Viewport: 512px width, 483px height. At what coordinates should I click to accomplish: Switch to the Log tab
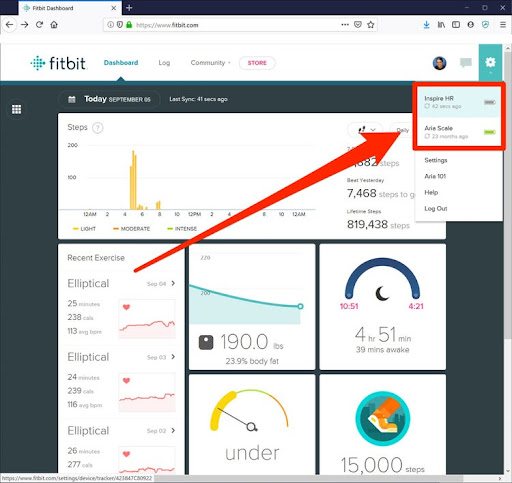pos(164,63)
